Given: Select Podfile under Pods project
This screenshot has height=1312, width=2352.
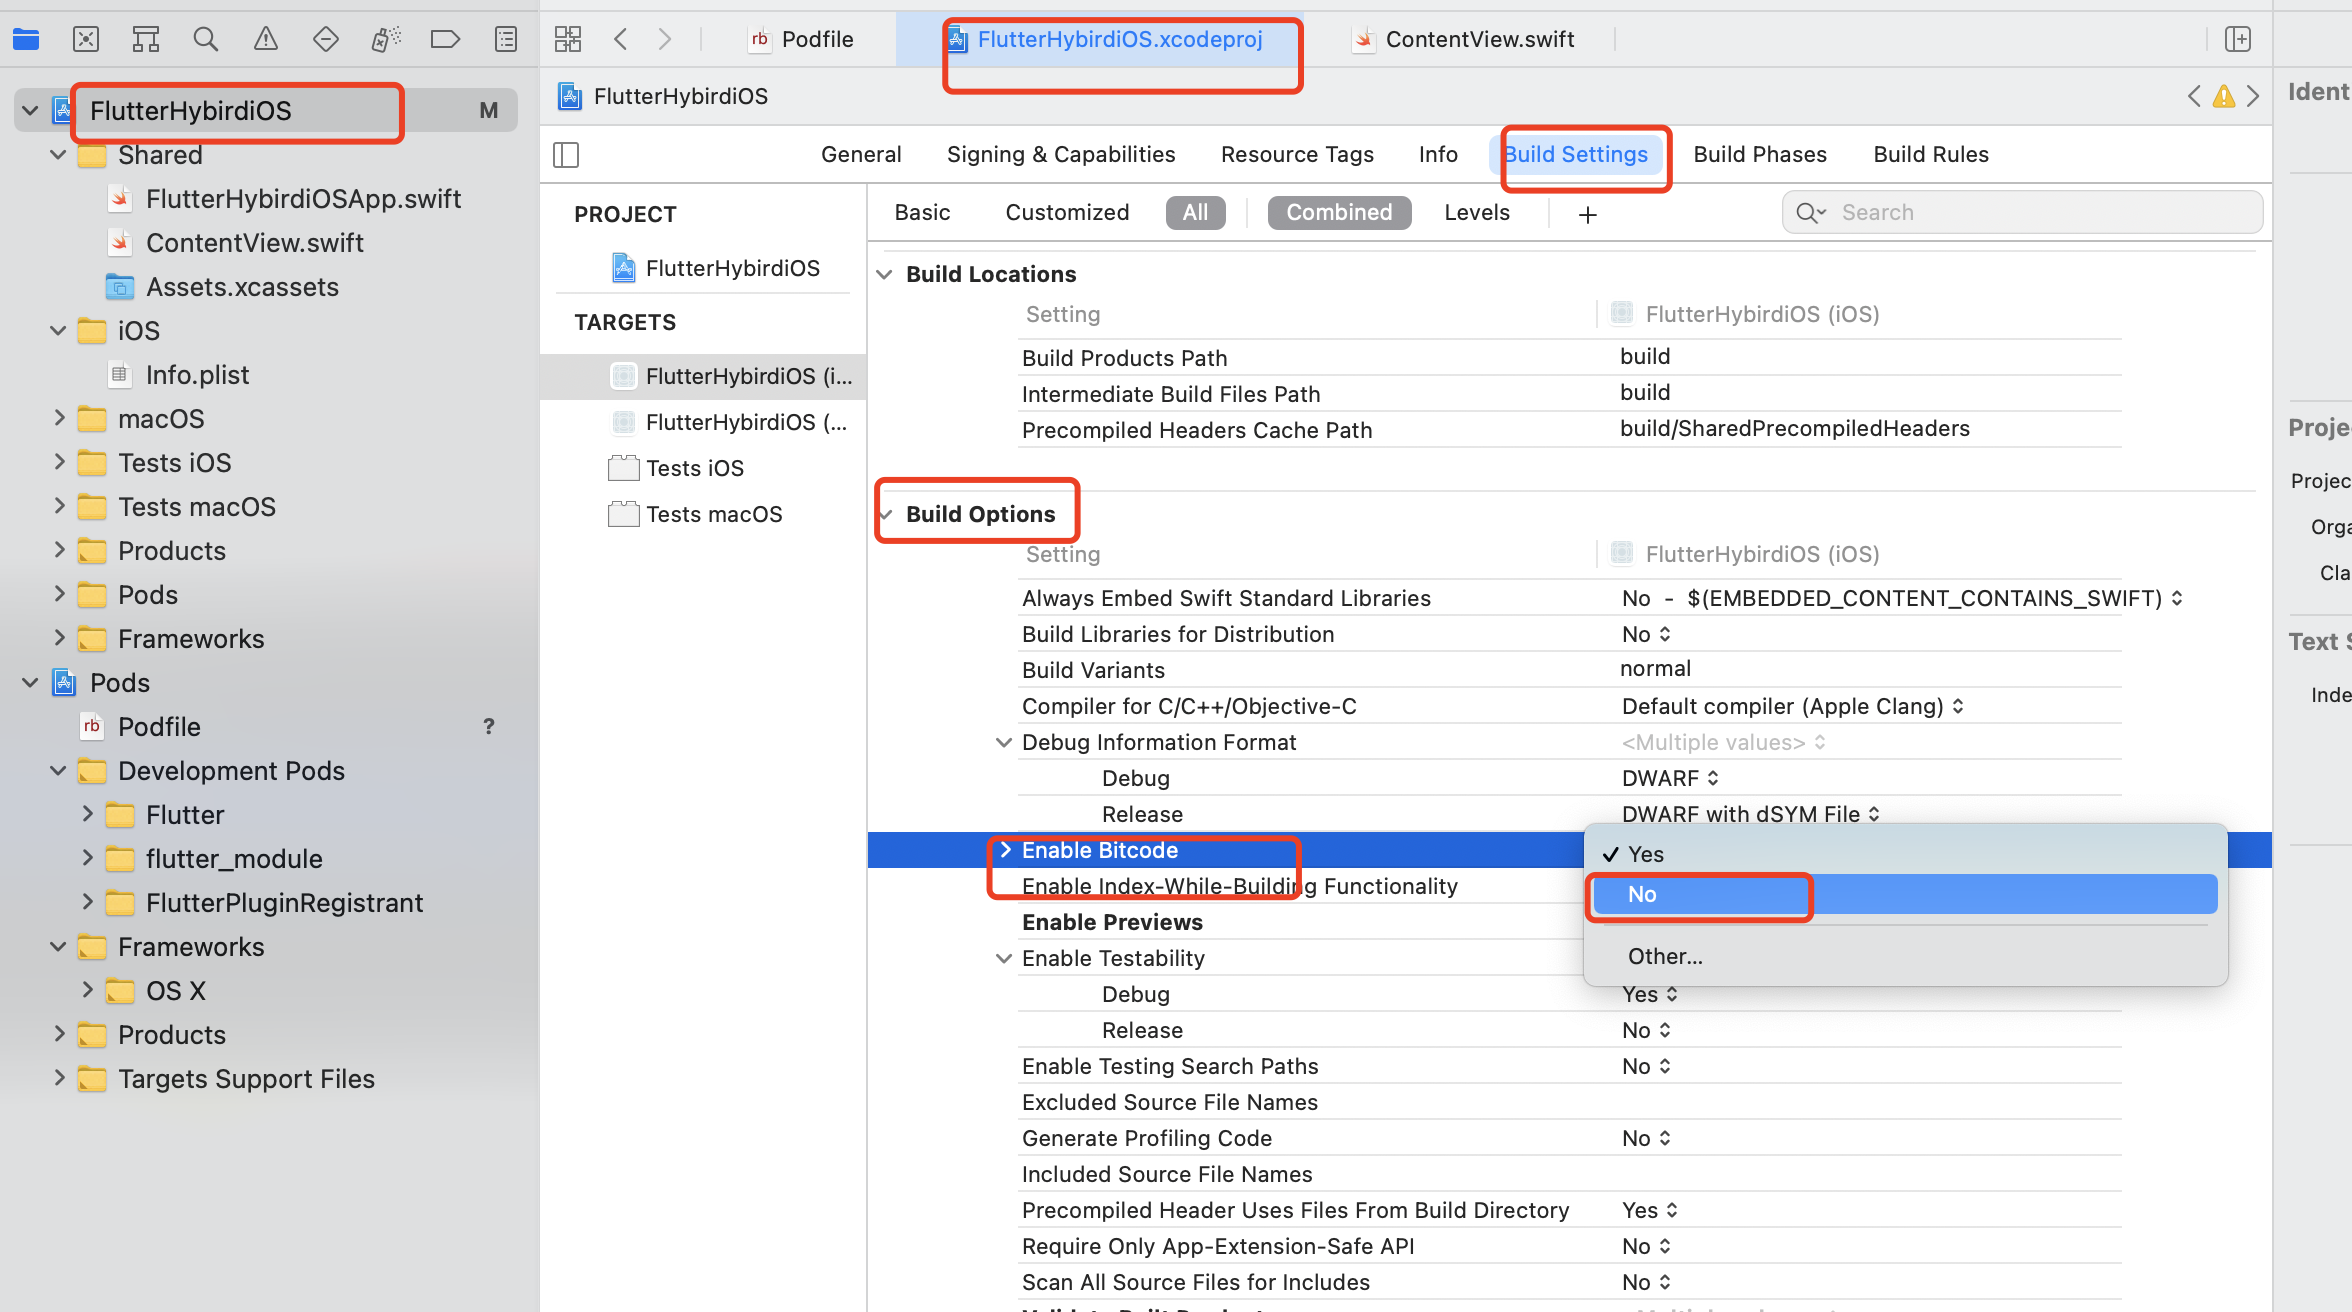Looking at the screenshot, I should click(159, 727).
